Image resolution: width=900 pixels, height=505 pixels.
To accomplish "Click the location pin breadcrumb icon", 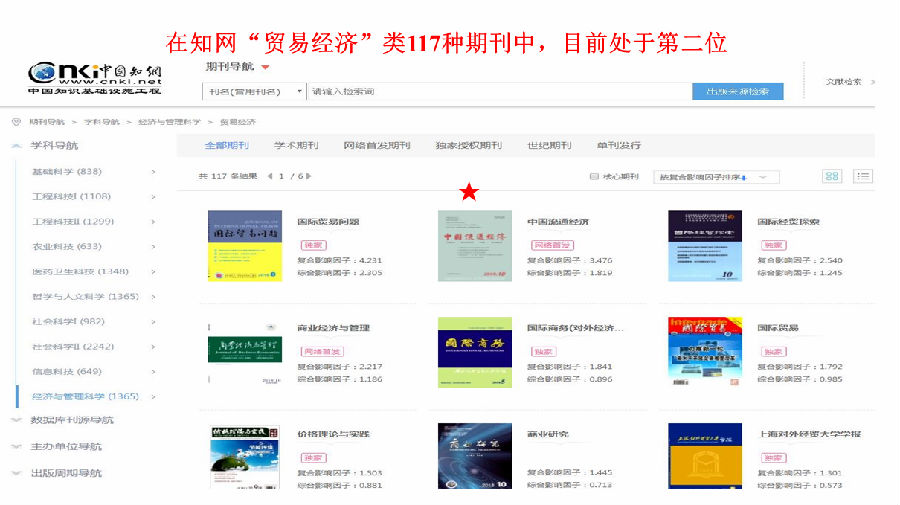I will 16,121.
